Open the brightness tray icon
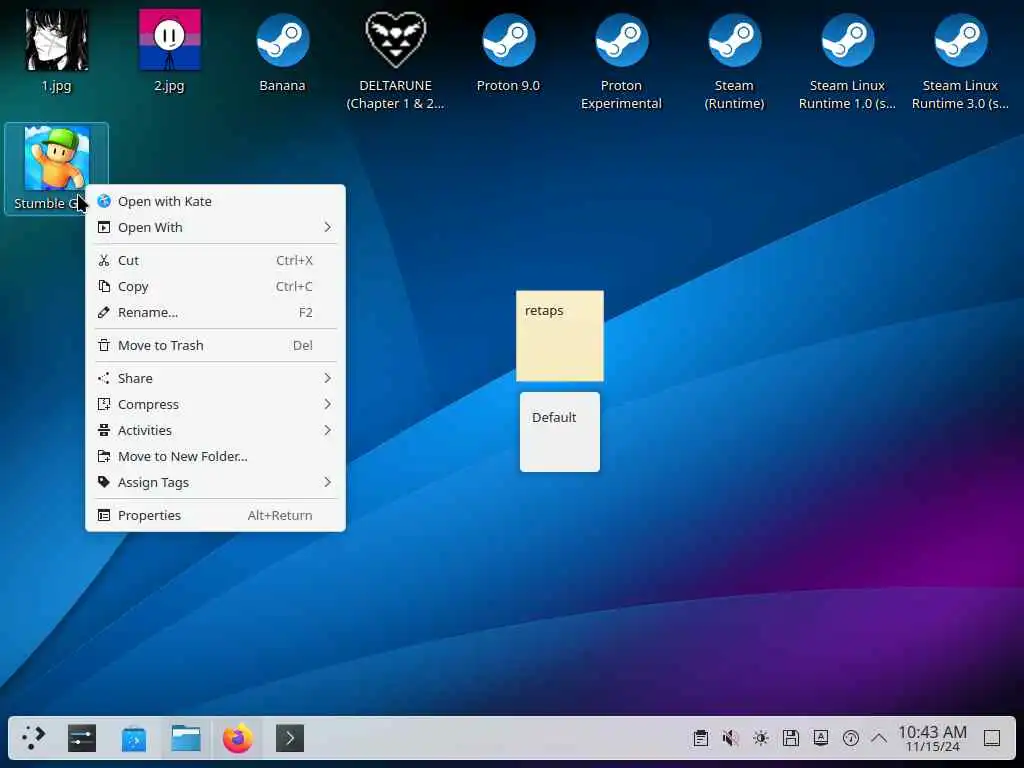The image size is (1024, 768). (761, 738)
